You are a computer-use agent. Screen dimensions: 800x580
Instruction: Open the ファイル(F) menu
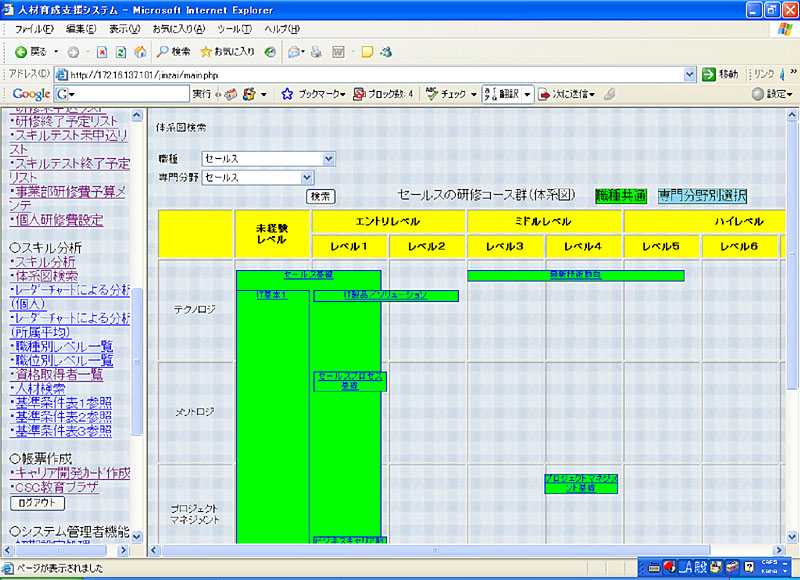click(x=34, y=29)
